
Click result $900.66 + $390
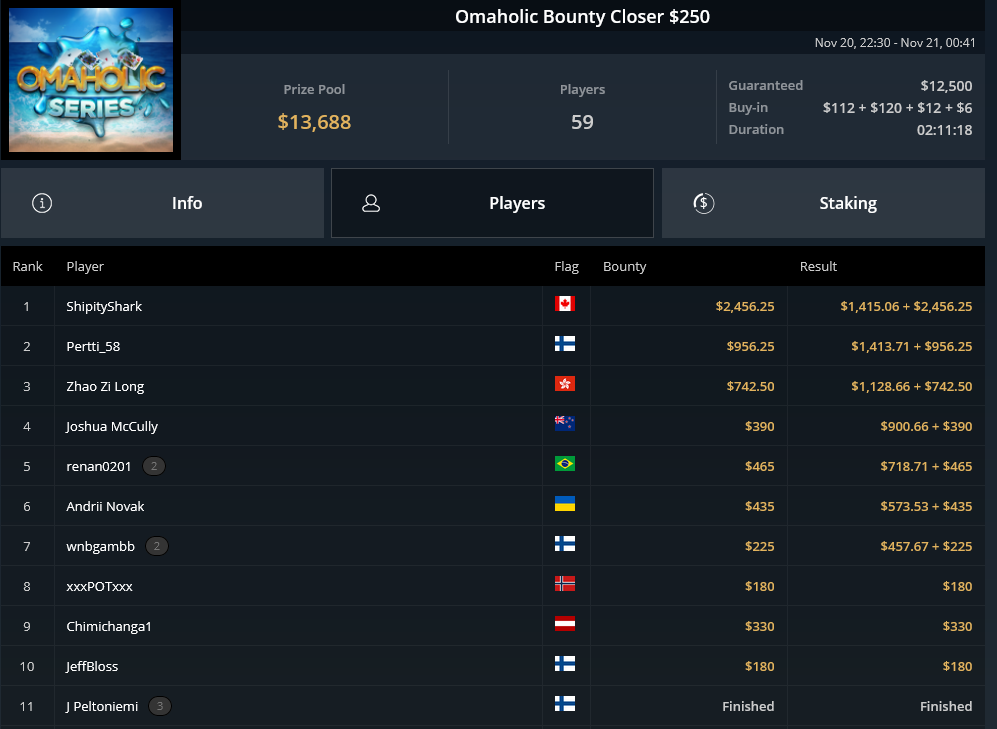click(926, 426)
